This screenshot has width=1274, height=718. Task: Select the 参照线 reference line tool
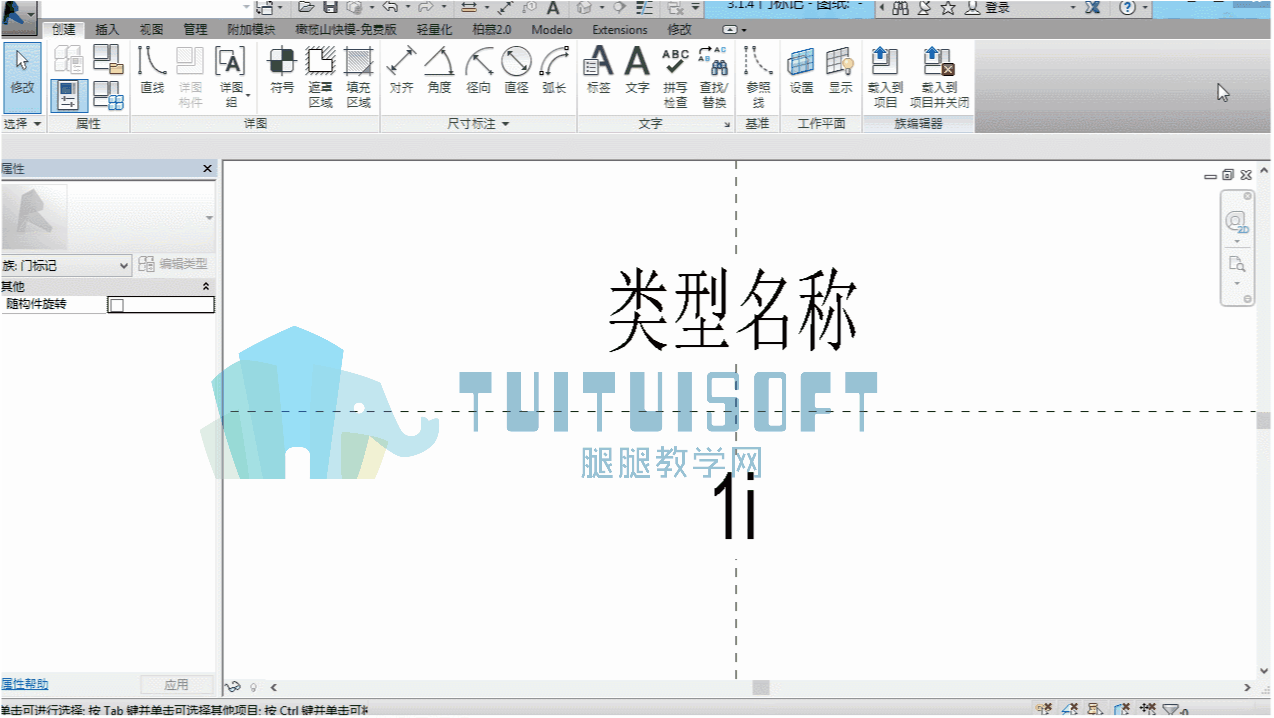(758, 77)
